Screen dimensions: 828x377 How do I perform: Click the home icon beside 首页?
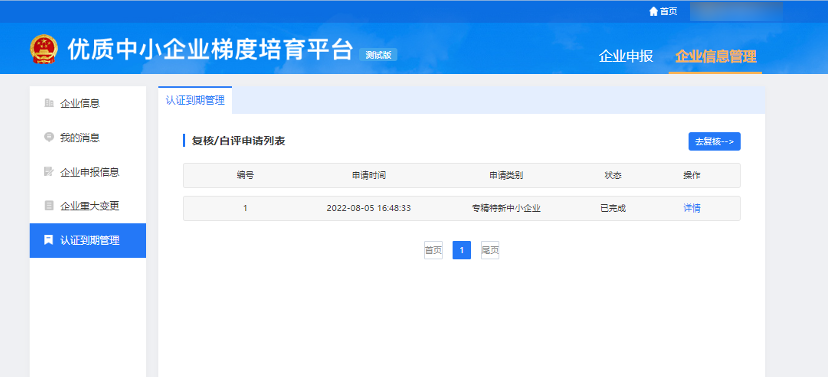[x=653, y=11]
